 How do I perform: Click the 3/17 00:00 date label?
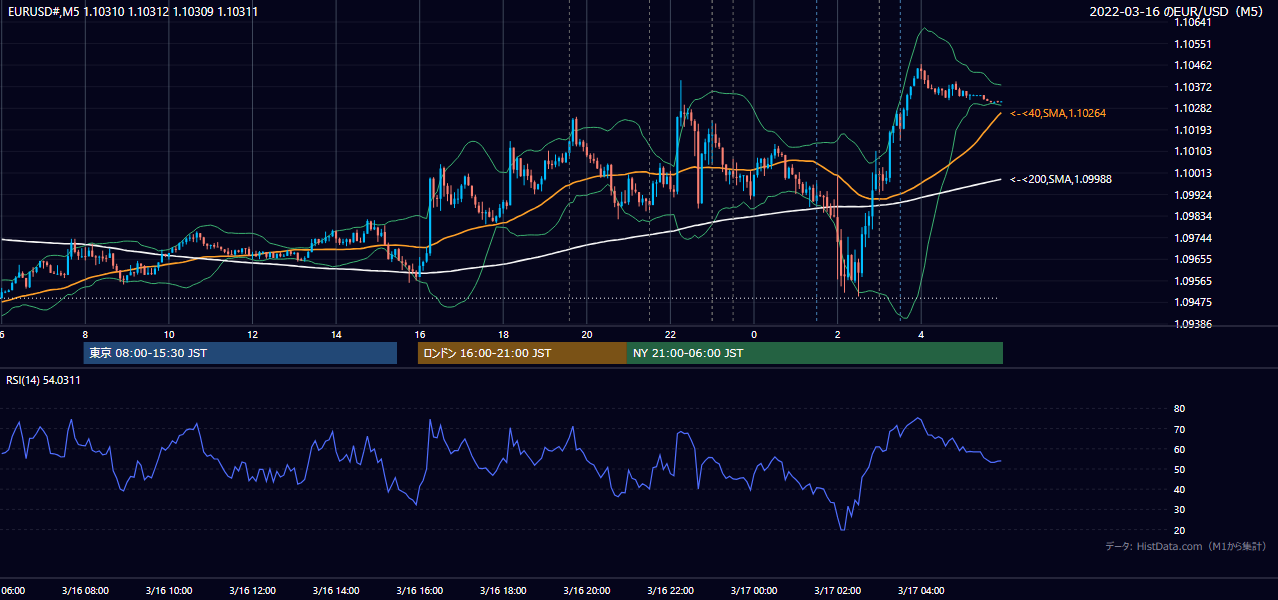754,591
